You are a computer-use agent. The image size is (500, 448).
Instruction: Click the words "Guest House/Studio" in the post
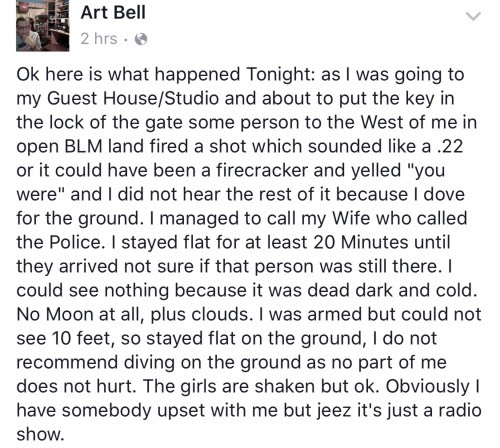pos(133,99)
